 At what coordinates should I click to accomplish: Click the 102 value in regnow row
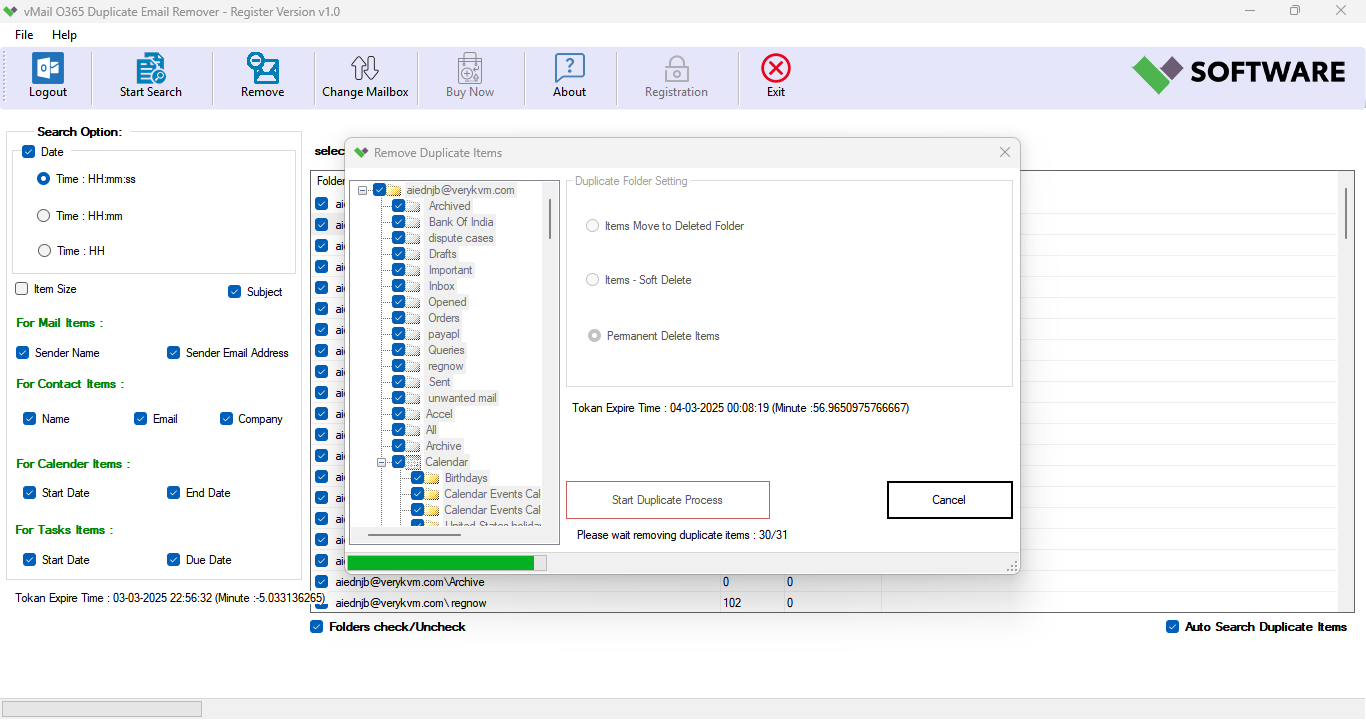point(732,603)
